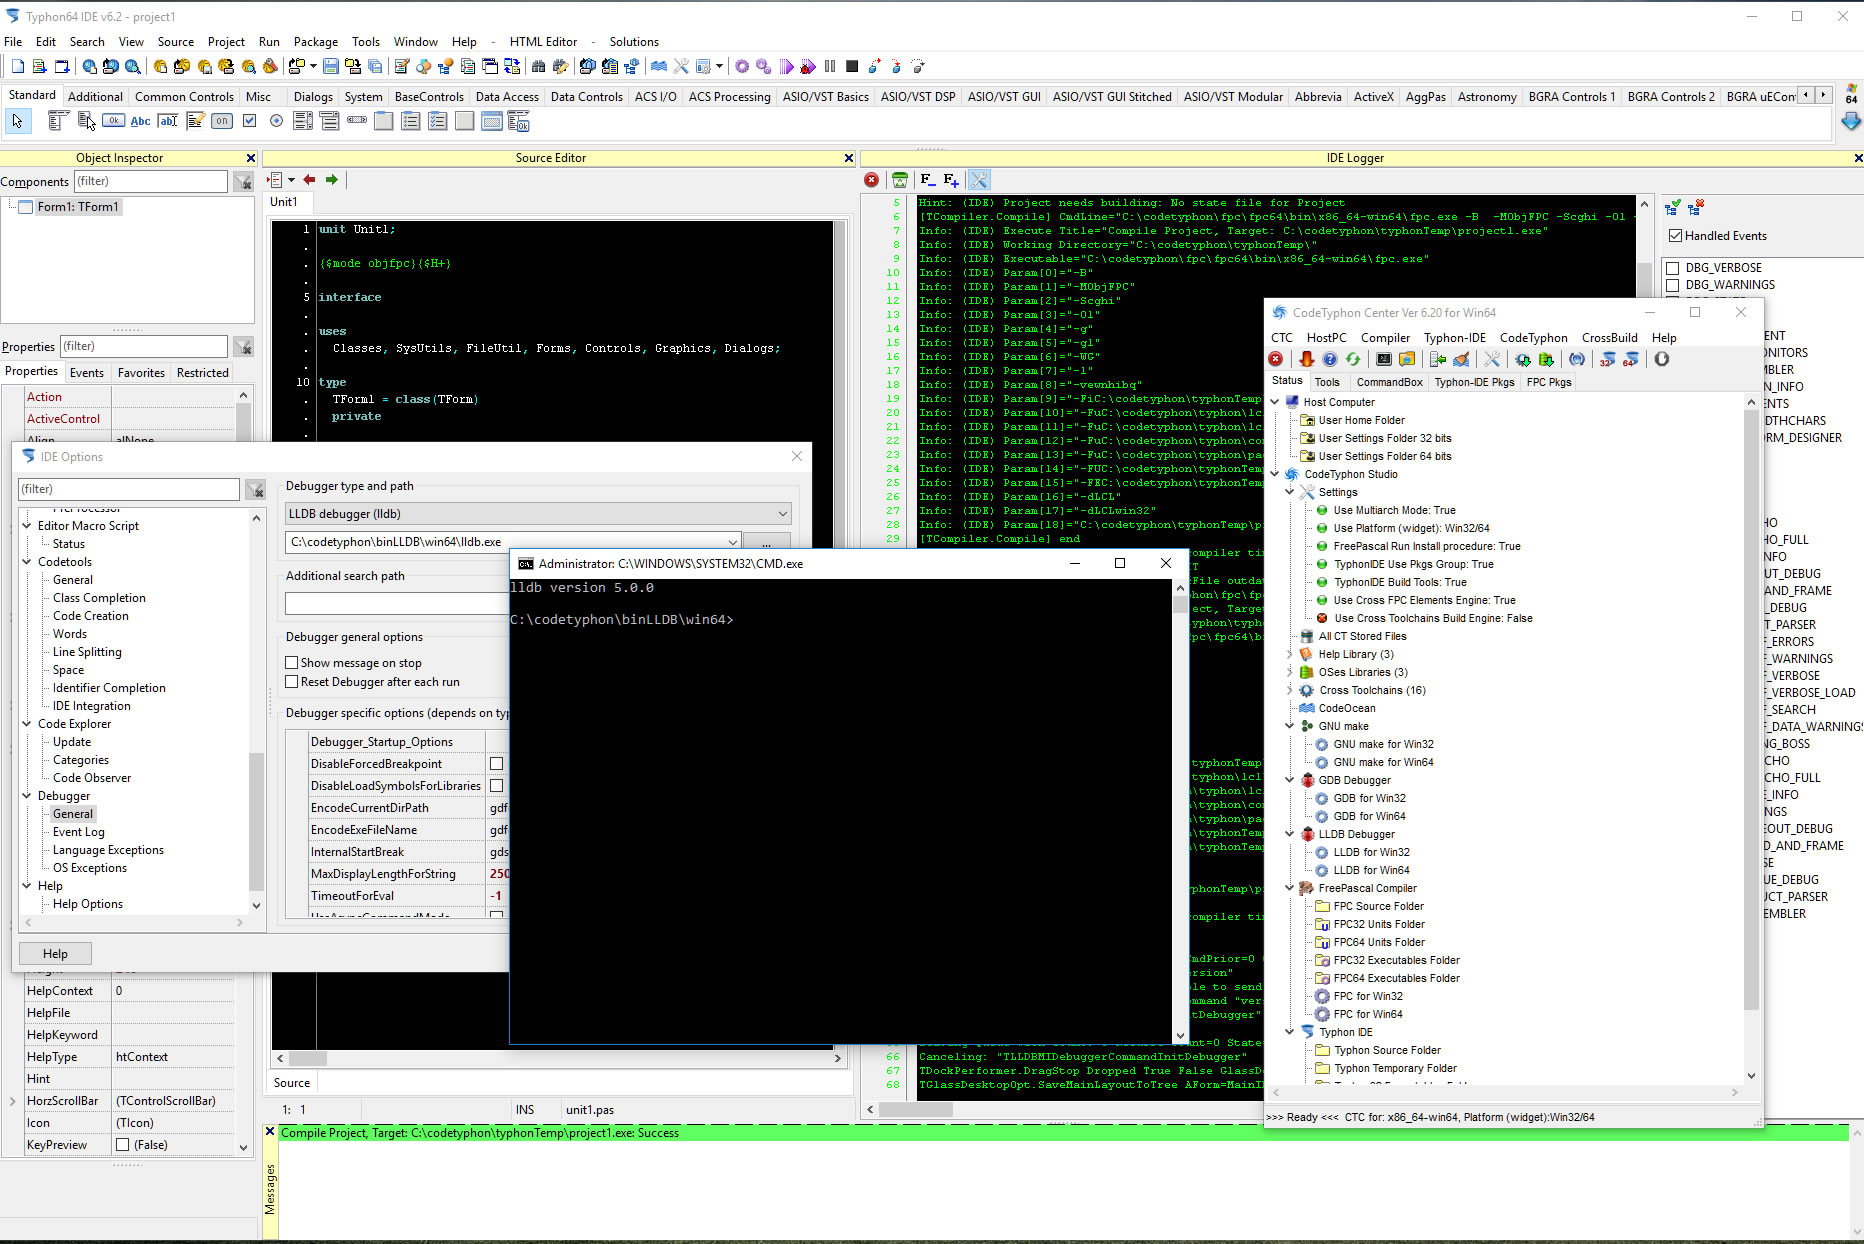The height and width of the screenshot is (1244, 1864).
Task: Click the F+ font increase icon in IDE Logger
Action: coord(951,180)
